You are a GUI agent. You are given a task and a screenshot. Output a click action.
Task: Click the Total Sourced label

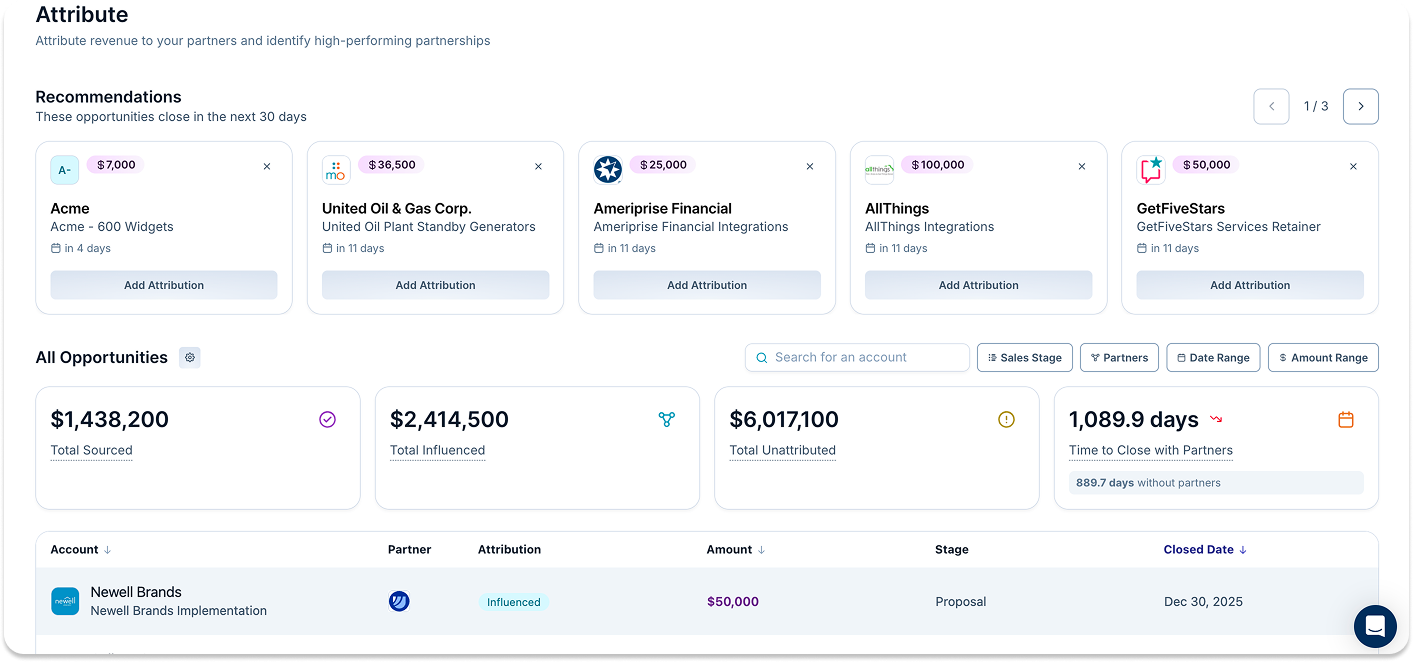pos(91,450)
